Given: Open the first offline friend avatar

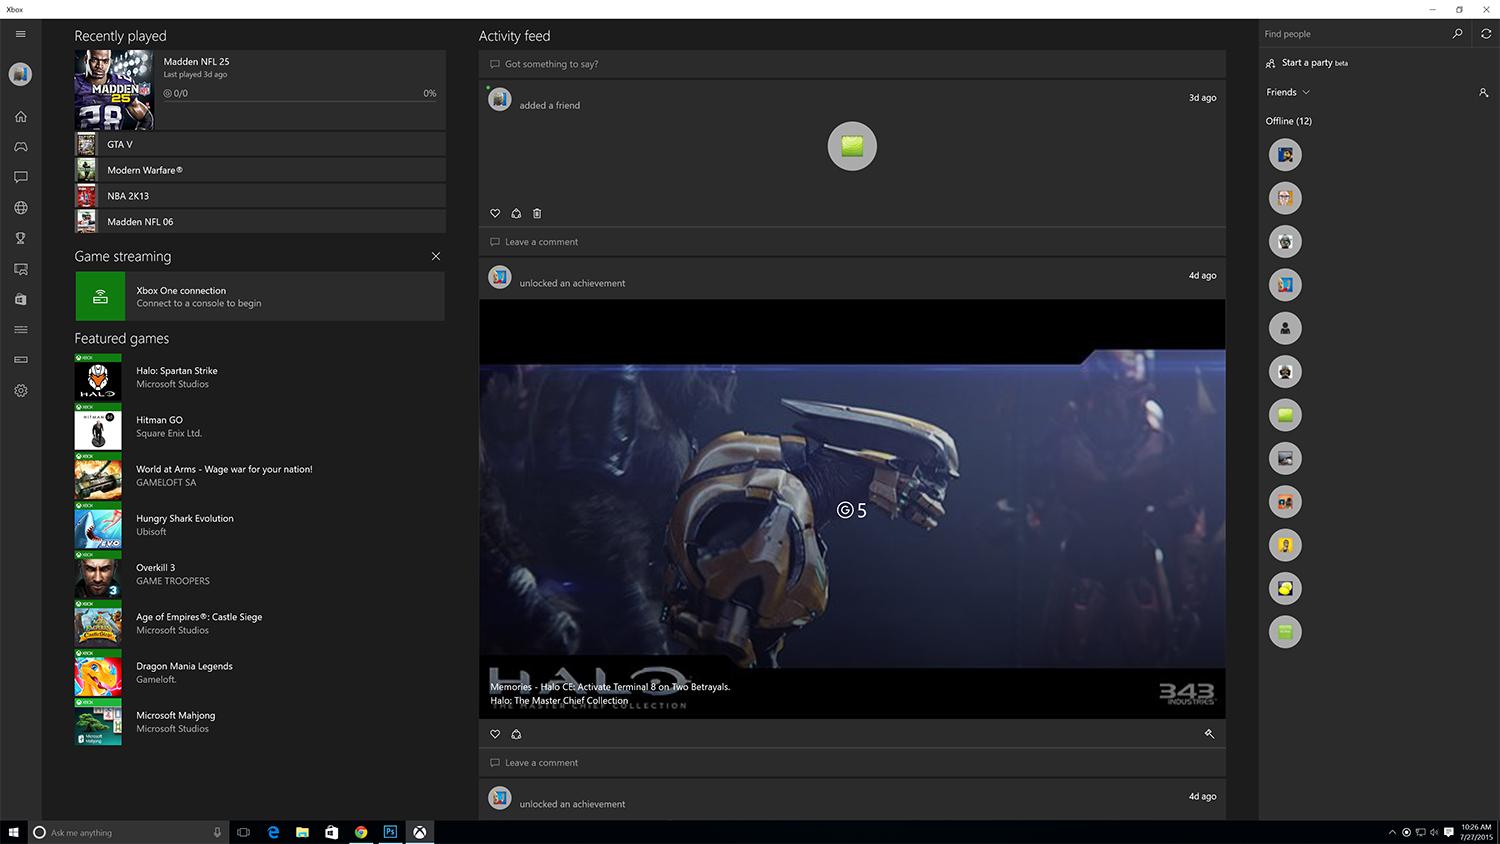Looking at the screenshot, I should pos(1285,155).
